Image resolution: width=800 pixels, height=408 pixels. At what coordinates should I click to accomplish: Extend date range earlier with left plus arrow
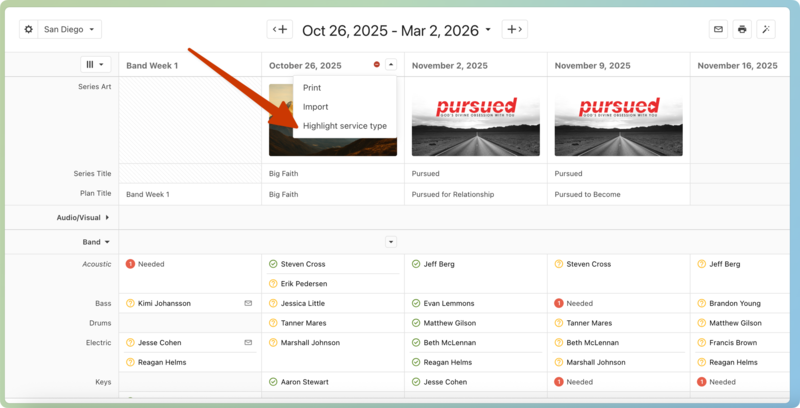(280, 30)
